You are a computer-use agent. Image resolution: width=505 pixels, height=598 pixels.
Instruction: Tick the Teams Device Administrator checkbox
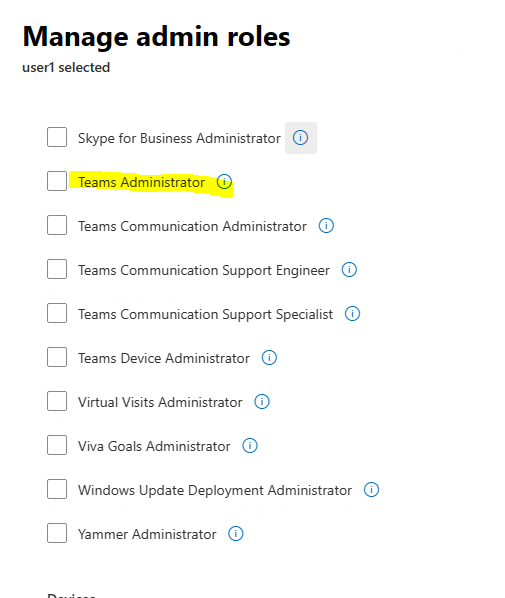tap(57, 357)
